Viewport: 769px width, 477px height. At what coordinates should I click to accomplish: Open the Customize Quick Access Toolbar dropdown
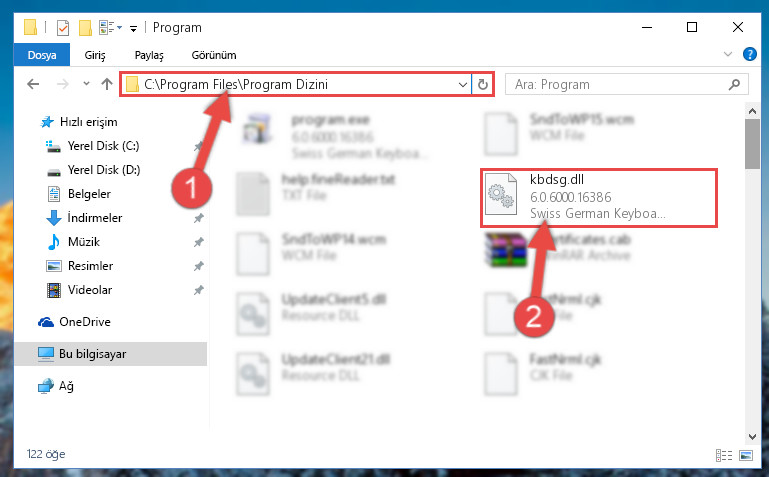[x=133, y=28]
